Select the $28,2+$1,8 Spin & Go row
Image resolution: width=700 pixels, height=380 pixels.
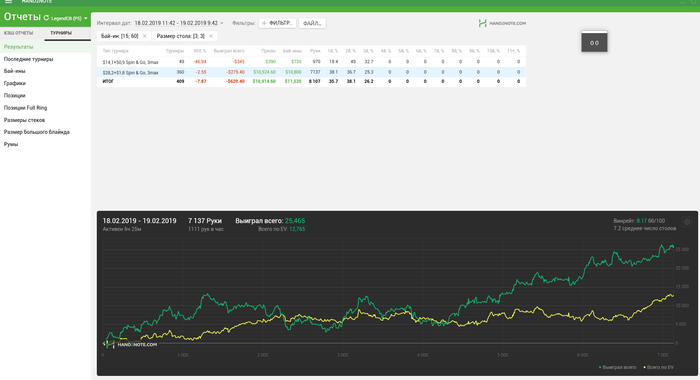click(x=311, y=72)
